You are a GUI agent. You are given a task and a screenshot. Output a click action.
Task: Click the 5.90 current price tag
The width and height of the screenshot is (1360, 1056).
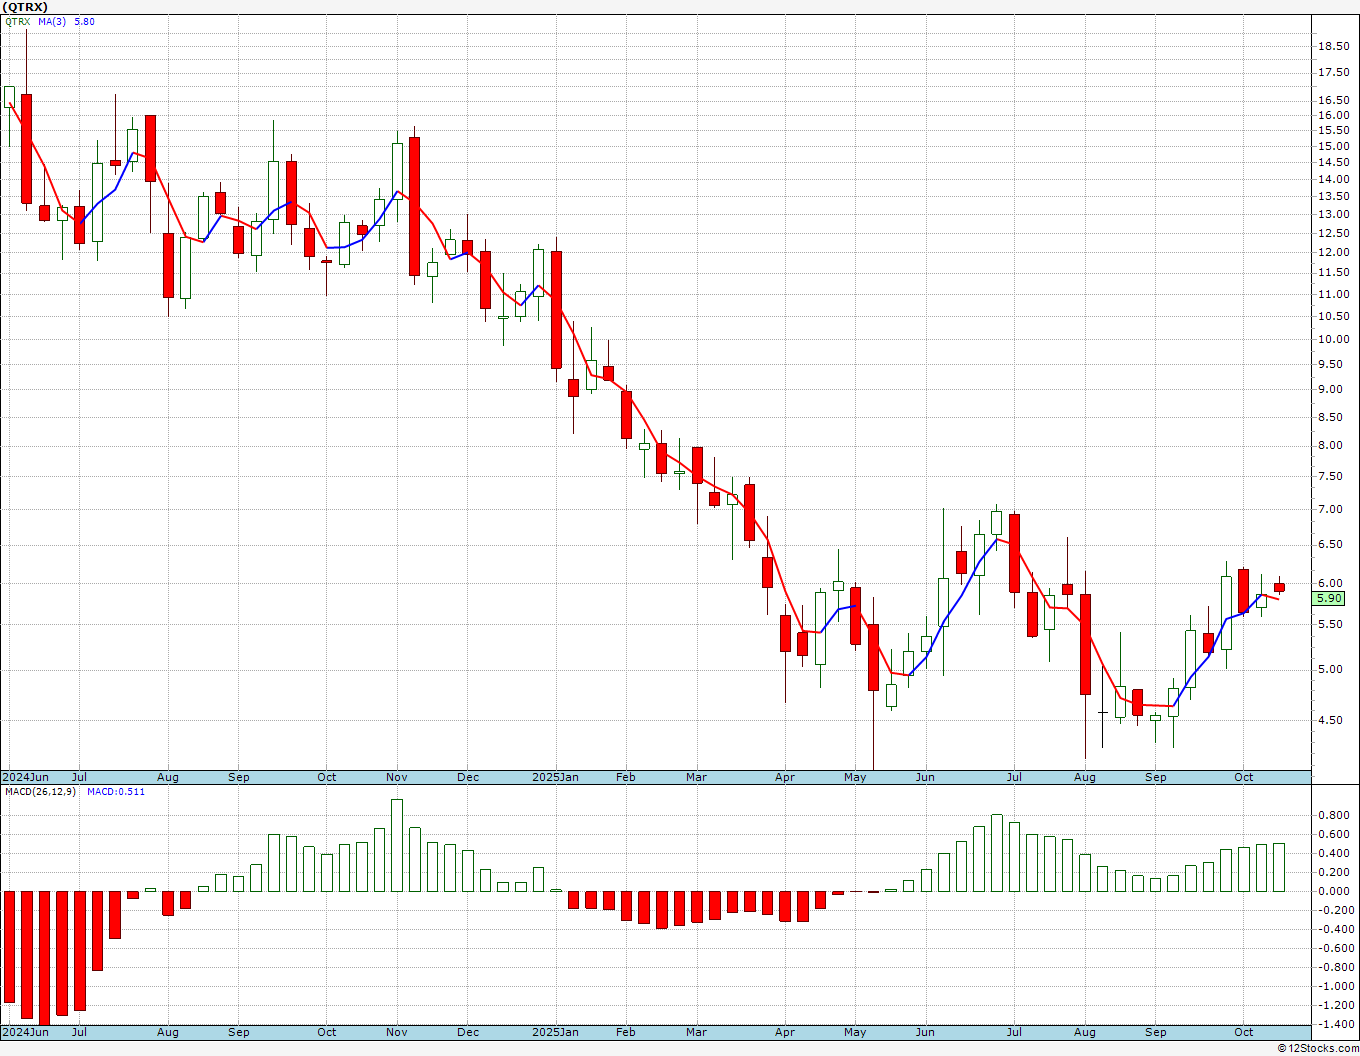[1330, 598]
